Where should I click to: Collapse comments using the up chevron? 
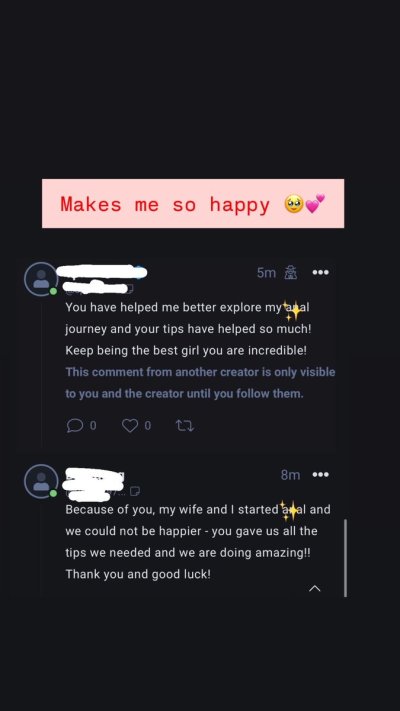[x=314, y=589]
